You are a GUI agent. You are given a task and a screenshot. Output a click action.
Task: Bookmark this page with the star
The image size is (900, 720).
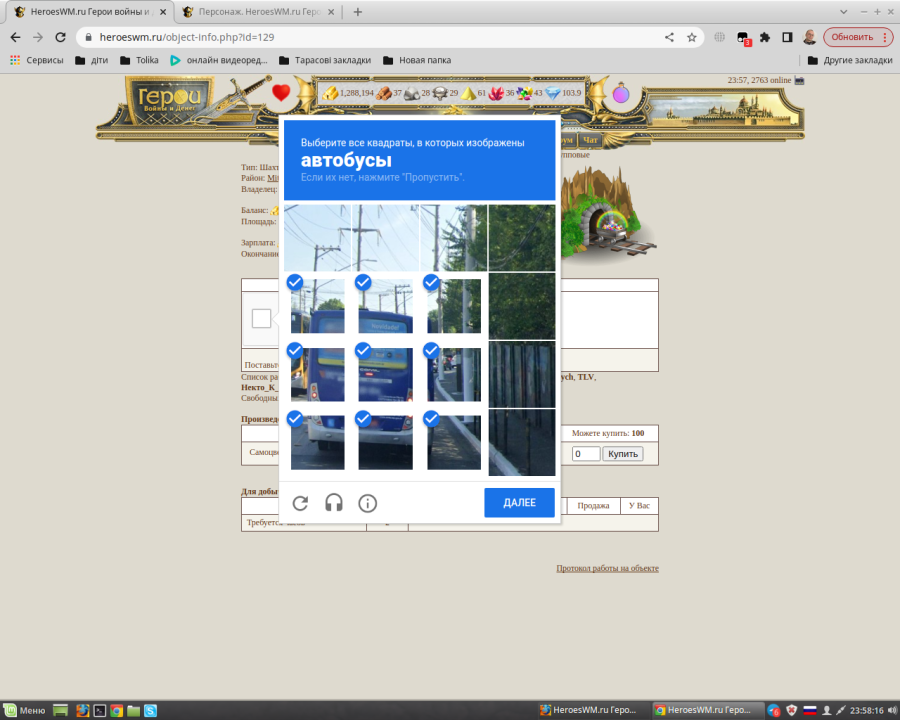pyautogui.click(x=692, y=37)
